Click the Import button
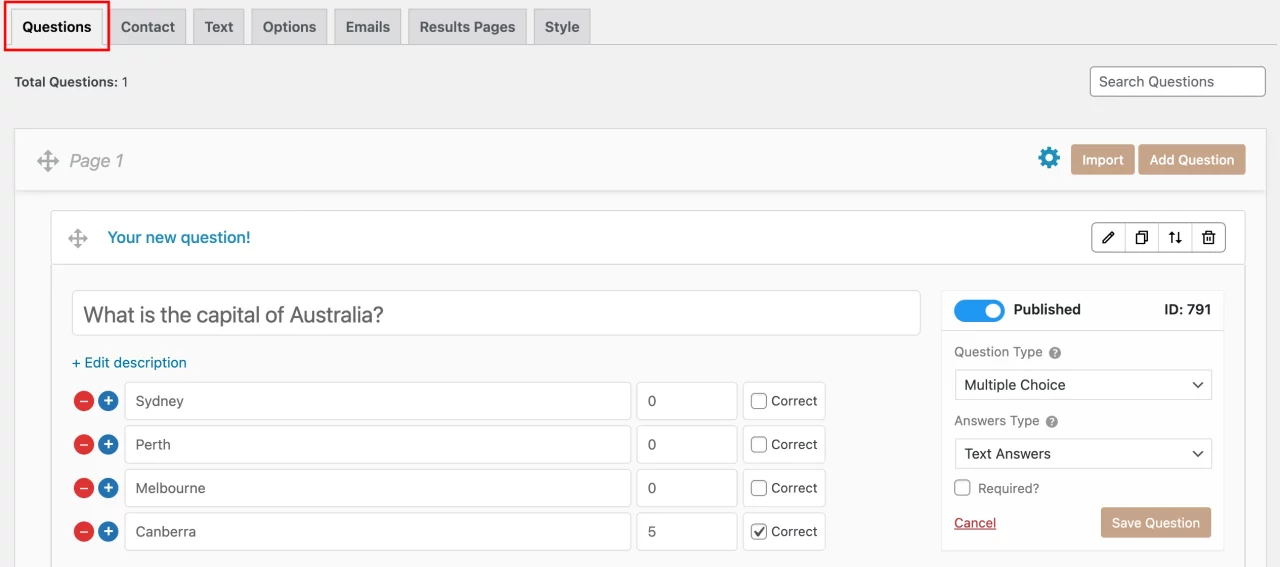 pos(1103,160)
